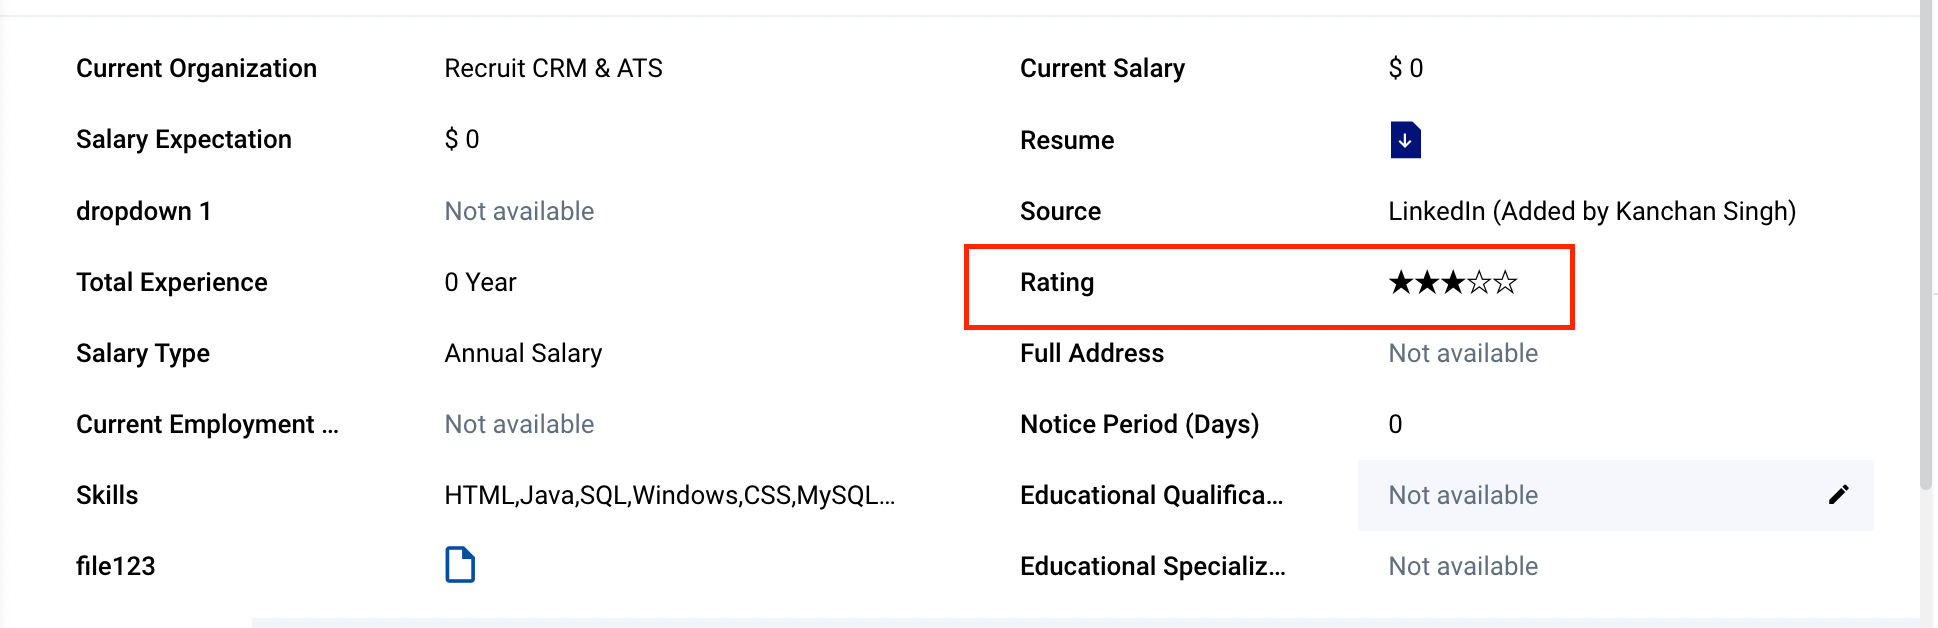Screen dimensions: 1938x628
Task: Set rating to four stars
Action: coord(1479,283)
